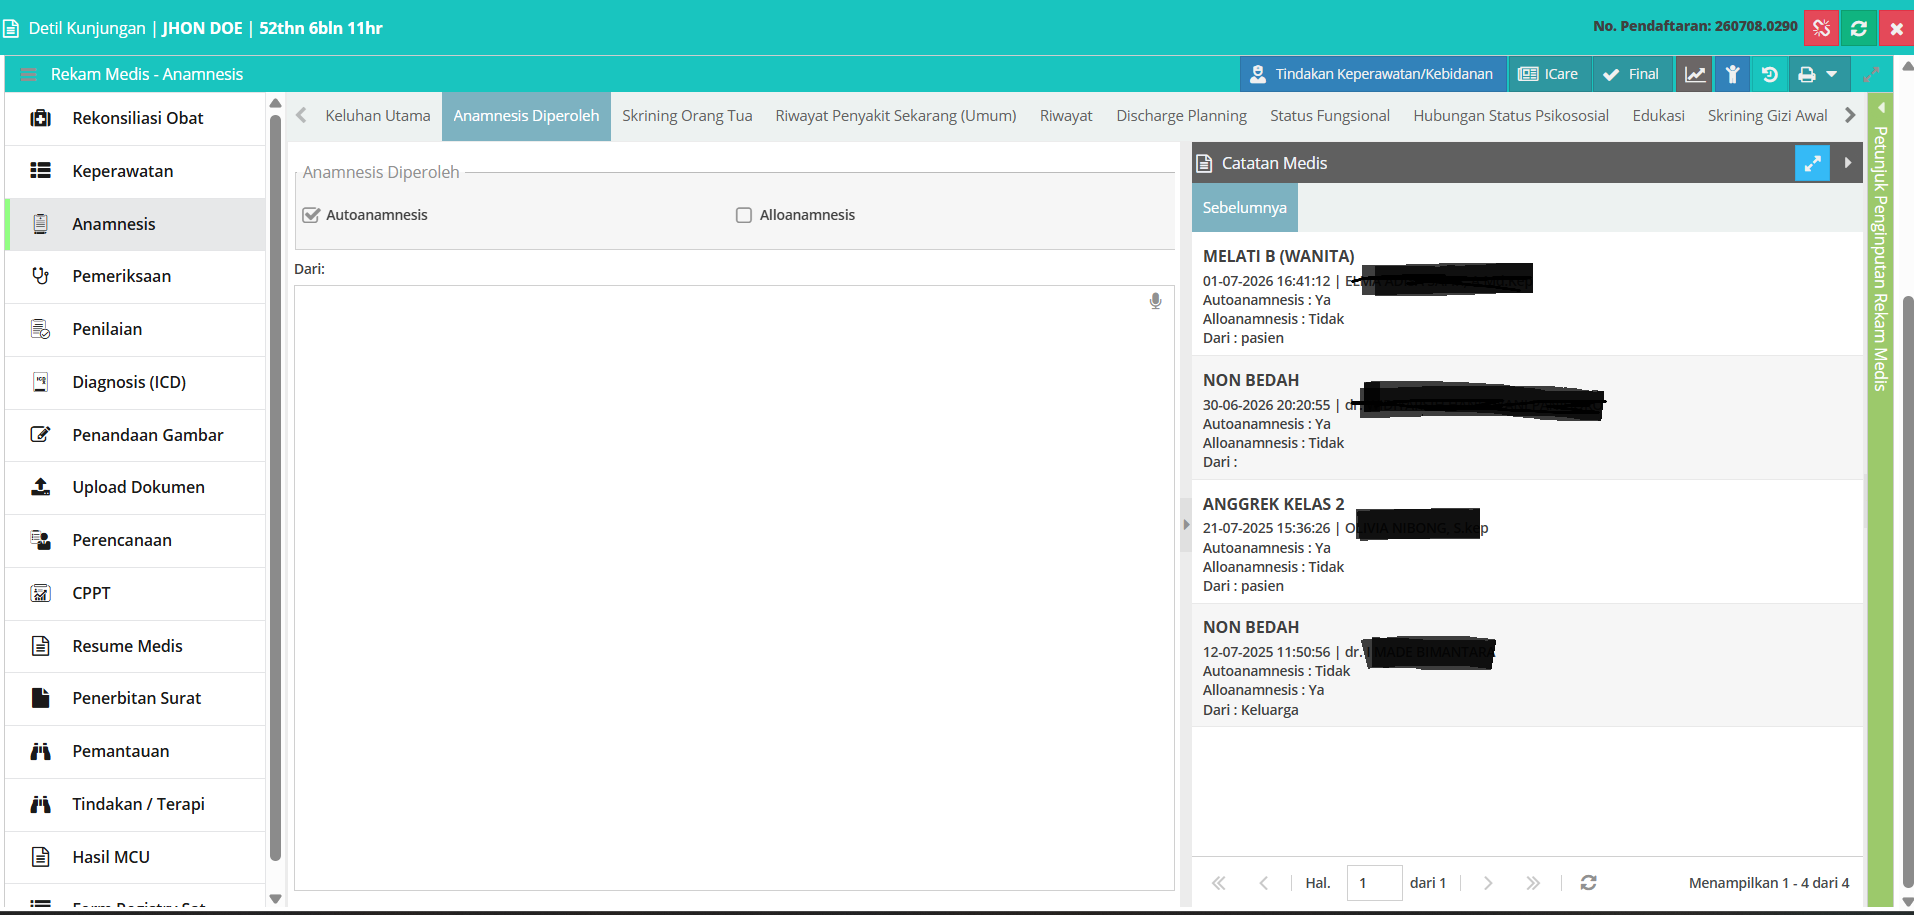Click the Final button
This screenshot has width=1914, height=915.
[1631, 74]
